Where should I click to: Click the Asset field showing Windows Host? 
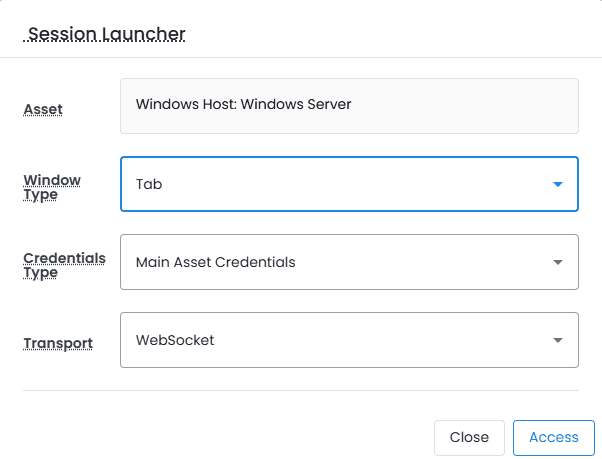(348, 105)
